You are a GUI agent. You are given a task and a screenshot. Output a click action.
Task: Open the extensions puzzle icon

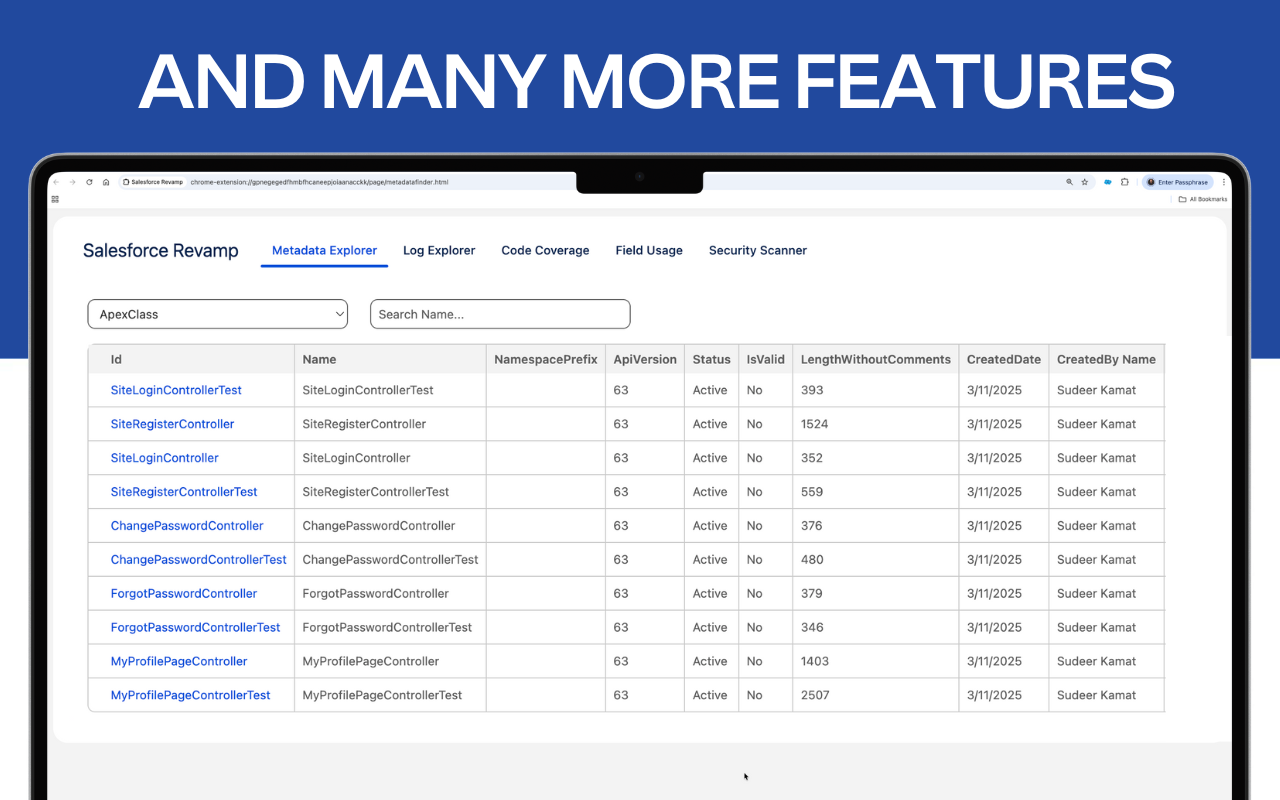[1125, 182]
